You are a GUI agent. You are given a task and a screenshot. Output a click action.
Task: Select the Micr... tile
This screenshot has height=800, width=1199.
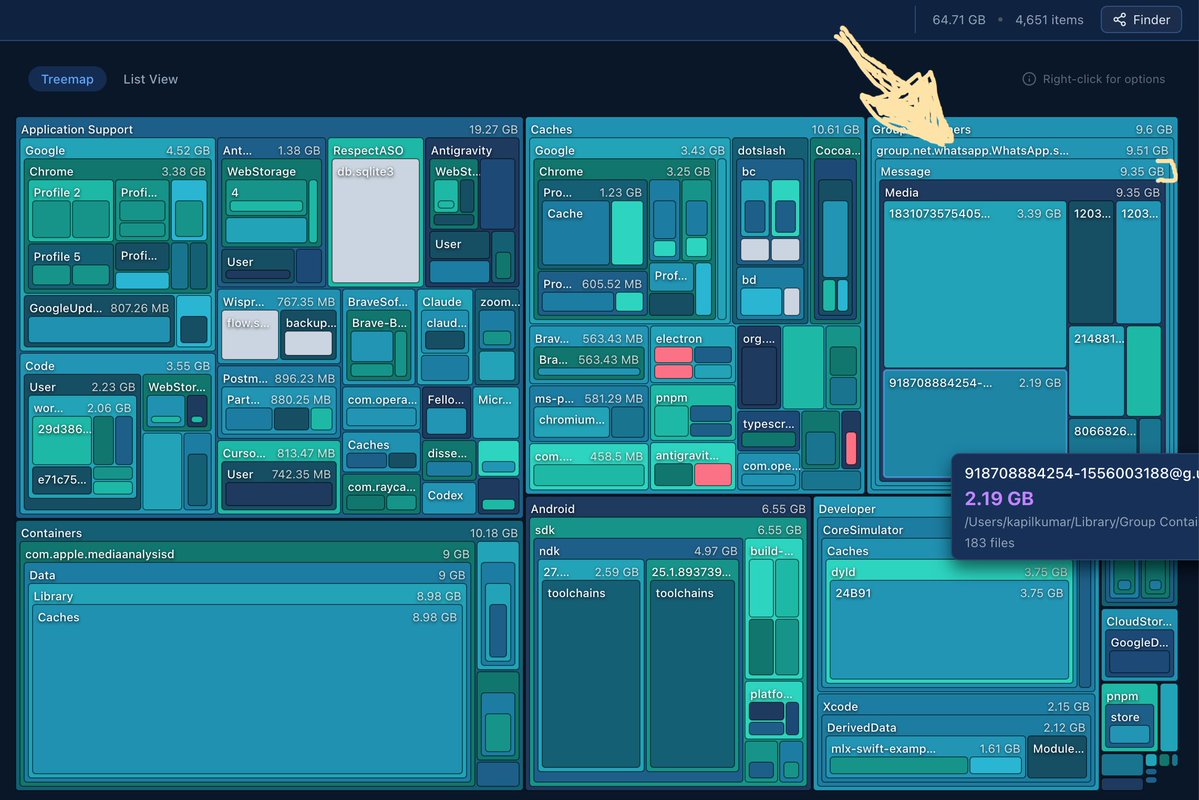point(496,413)
